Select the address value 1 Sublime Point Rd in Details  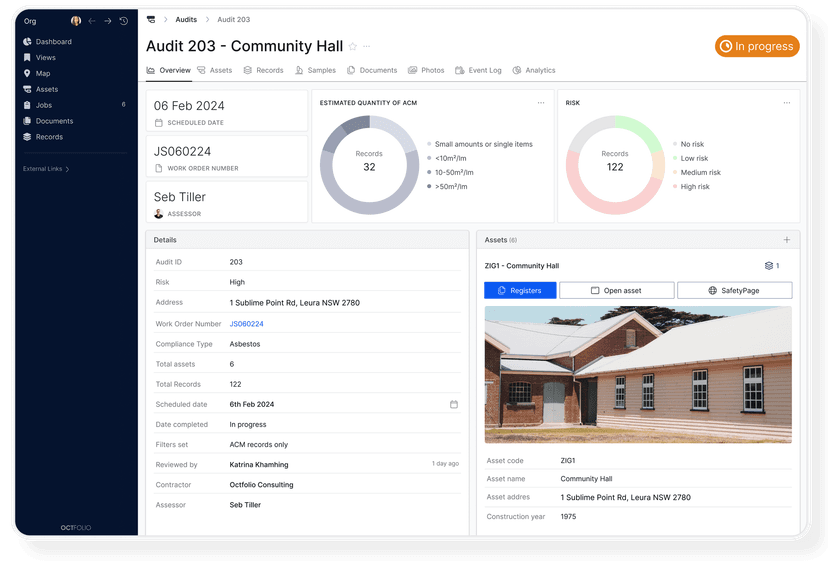coord(295,303)
